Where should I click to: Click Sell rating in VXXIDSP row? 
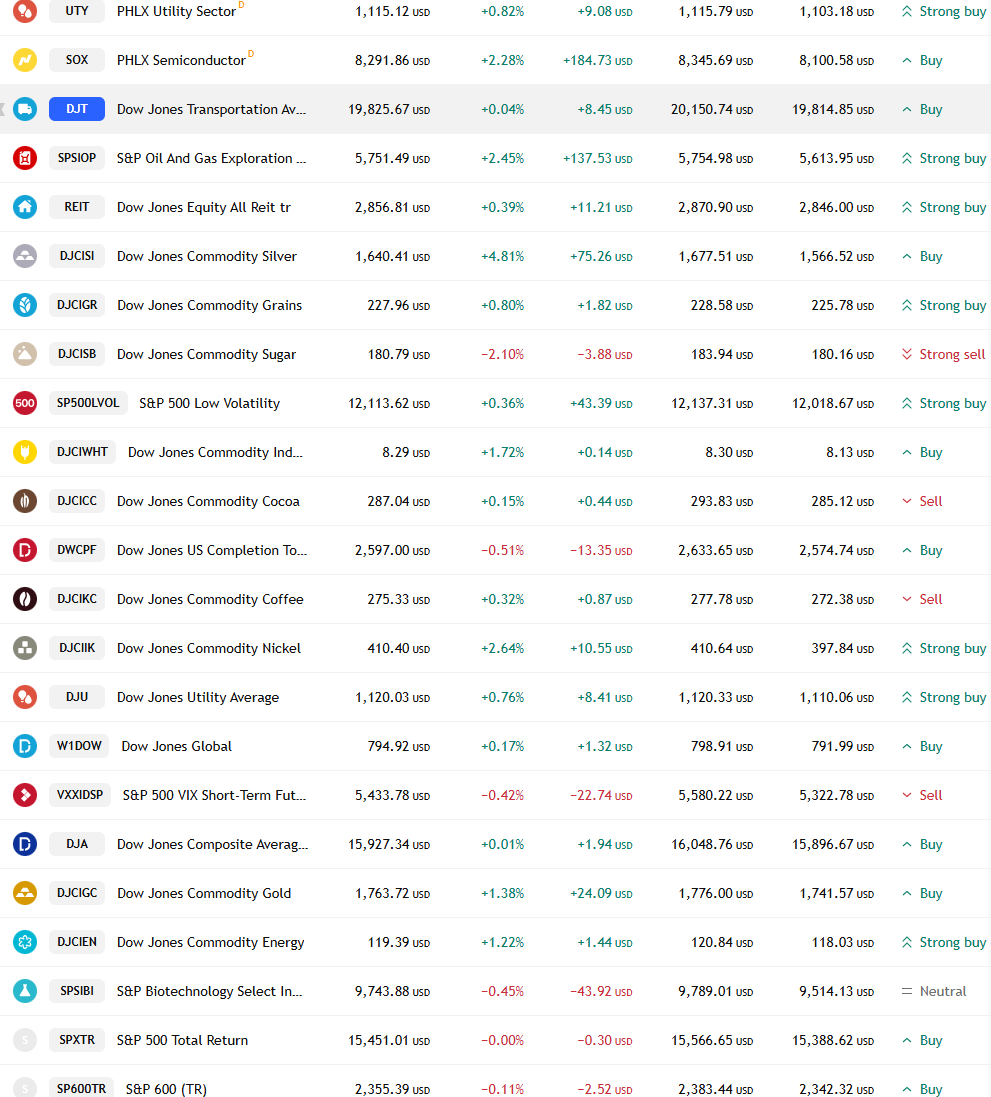[x=922, y=795]
